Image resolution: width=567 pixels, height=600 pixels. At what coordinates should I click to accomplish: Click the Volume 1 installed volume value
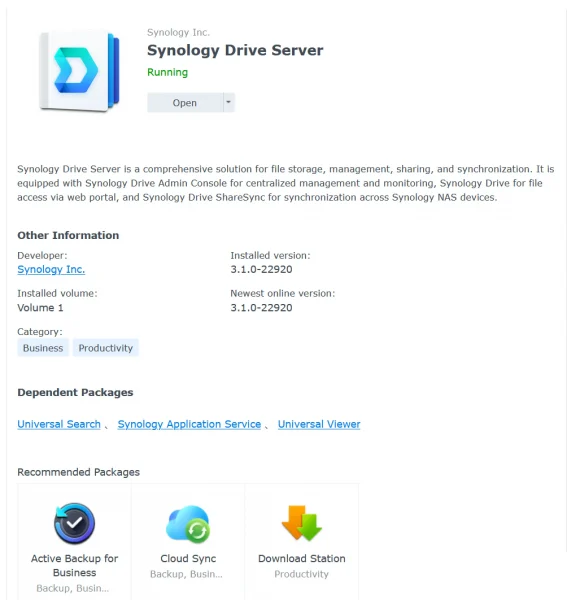pyautogui.click(x=40, y=308)
